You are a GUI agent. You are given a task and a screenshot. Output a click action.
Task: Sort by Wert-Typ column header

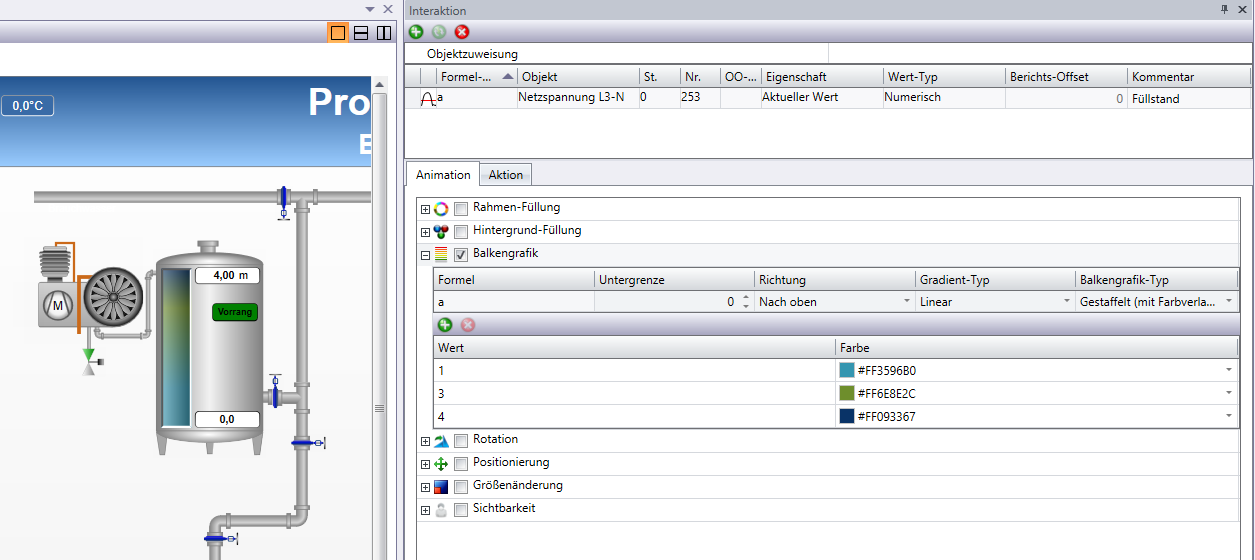[944, 77]
